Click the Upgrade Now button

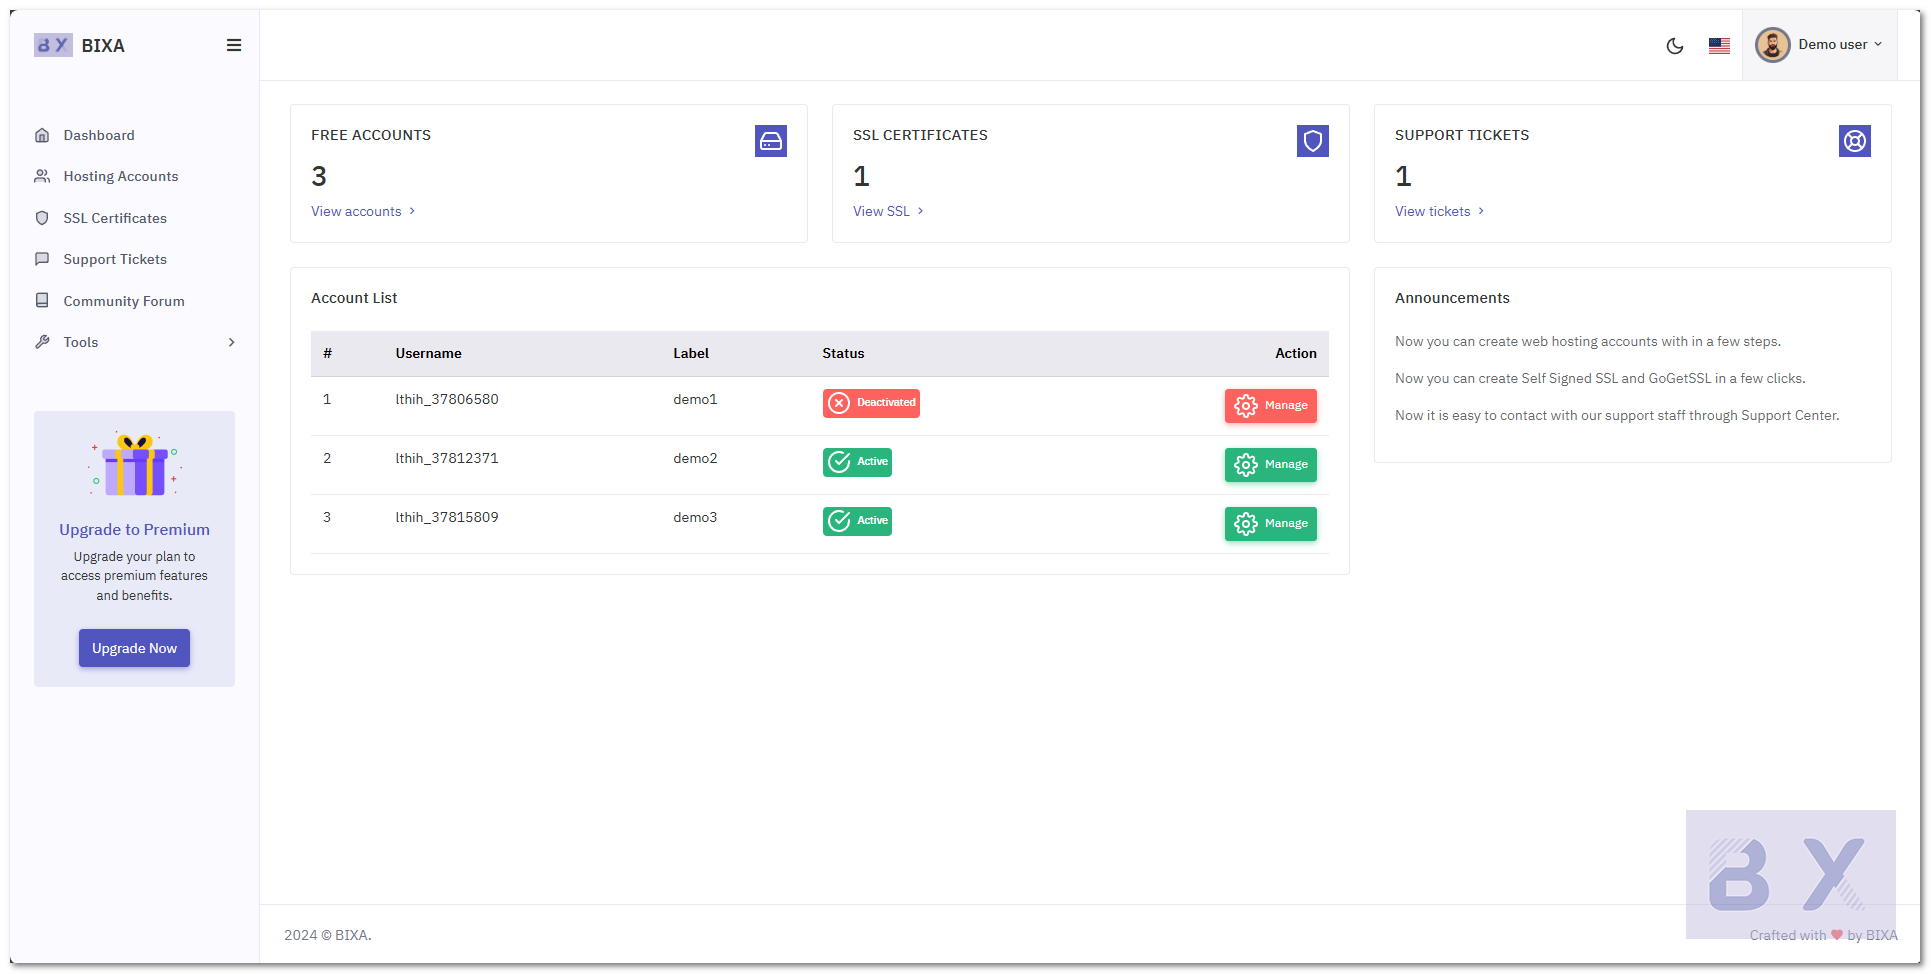click(x=134, y=648)
